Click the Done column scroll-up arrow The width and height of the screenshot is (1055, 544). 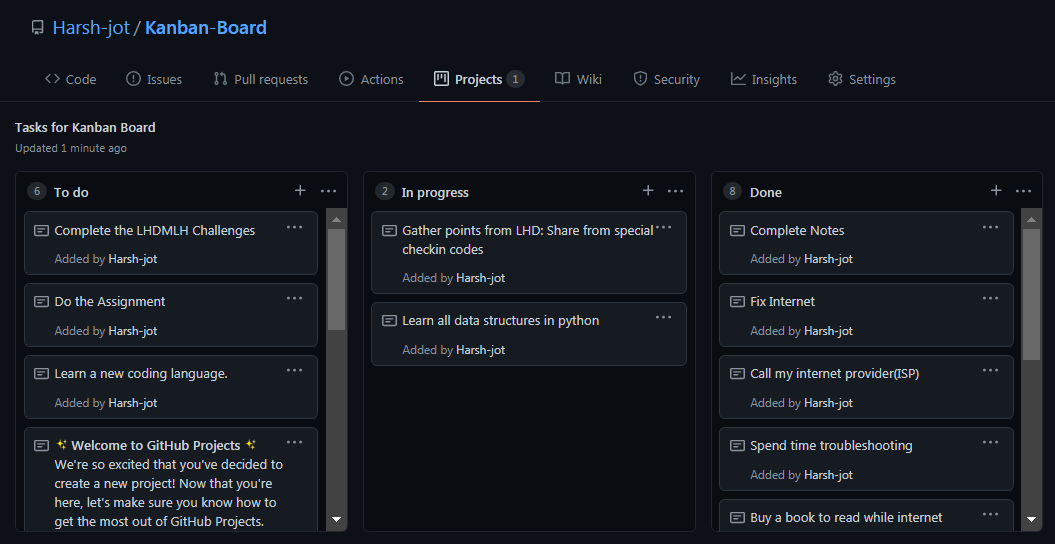pos(1031,219)
